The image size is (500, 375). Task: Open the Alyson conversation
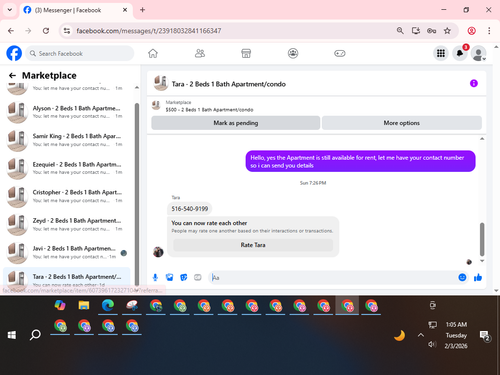(x=66, y=112)
